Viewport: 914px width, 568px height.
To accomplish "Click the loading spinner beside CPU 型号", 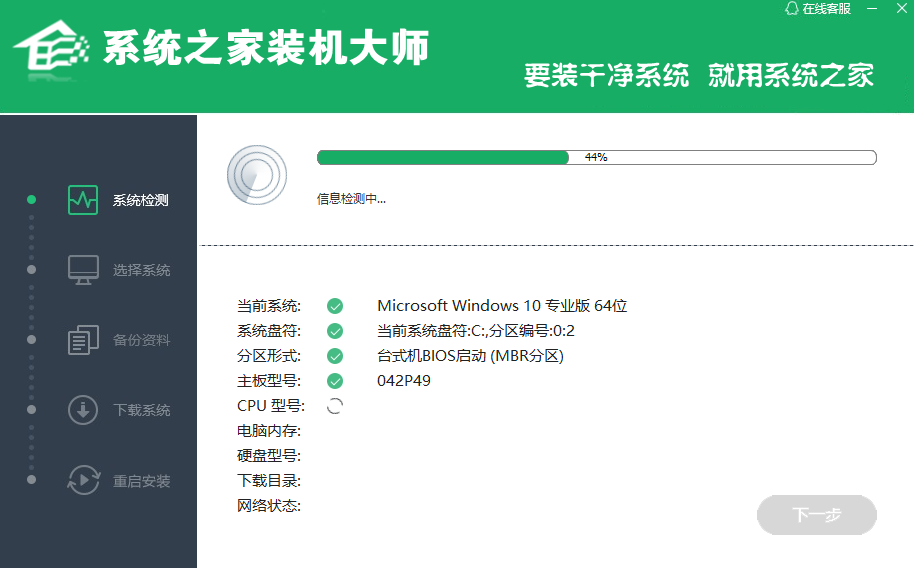I will pos(335,406).
